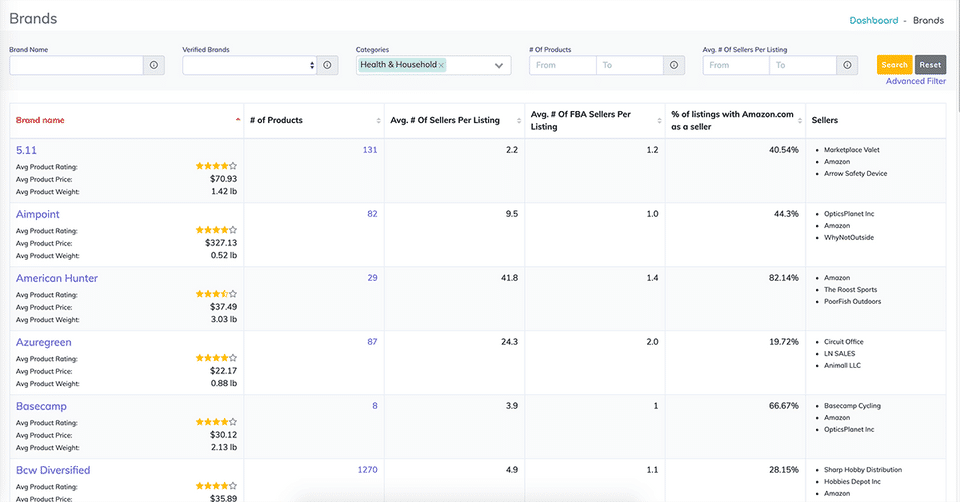Viewport: 960px width, 502px height.
Task: Open the American Hunter brand link
Action: 57,278
